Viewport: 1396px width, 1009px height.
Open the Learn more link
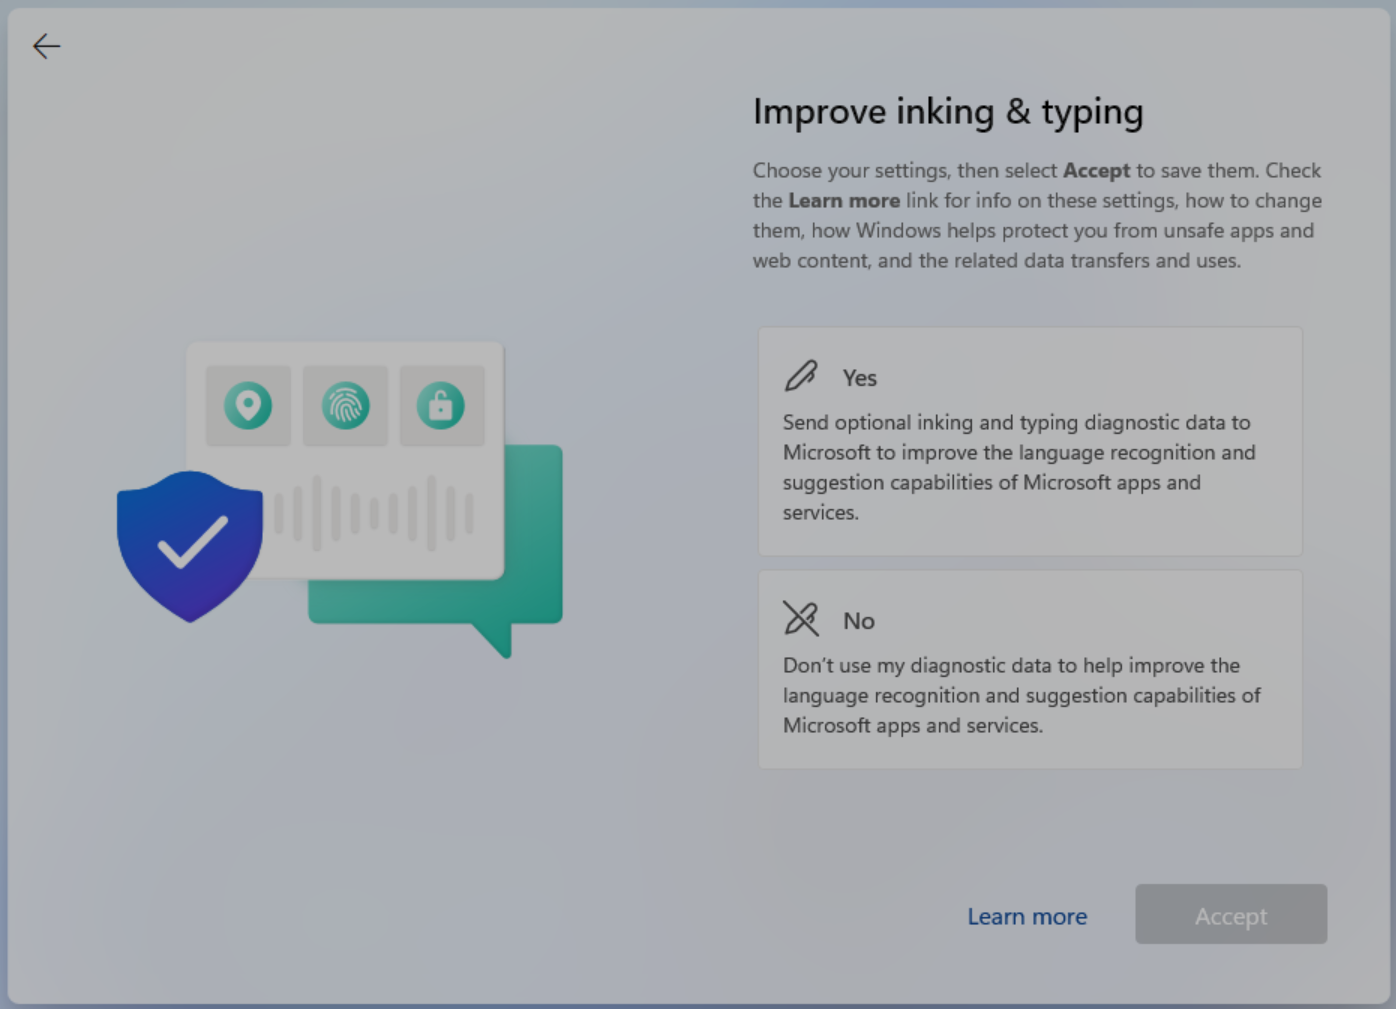pos(1027,916)
